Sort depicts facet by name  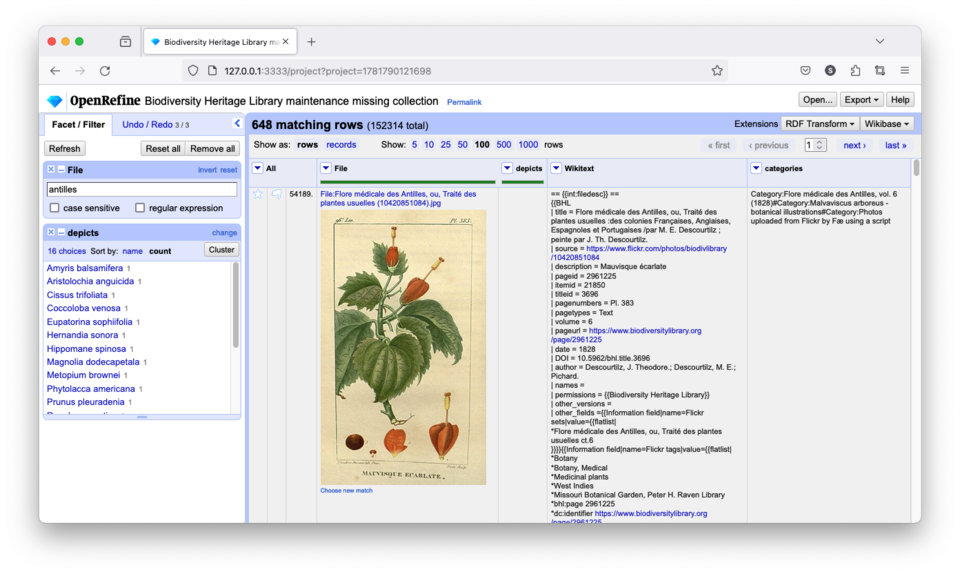pos(132,251)
